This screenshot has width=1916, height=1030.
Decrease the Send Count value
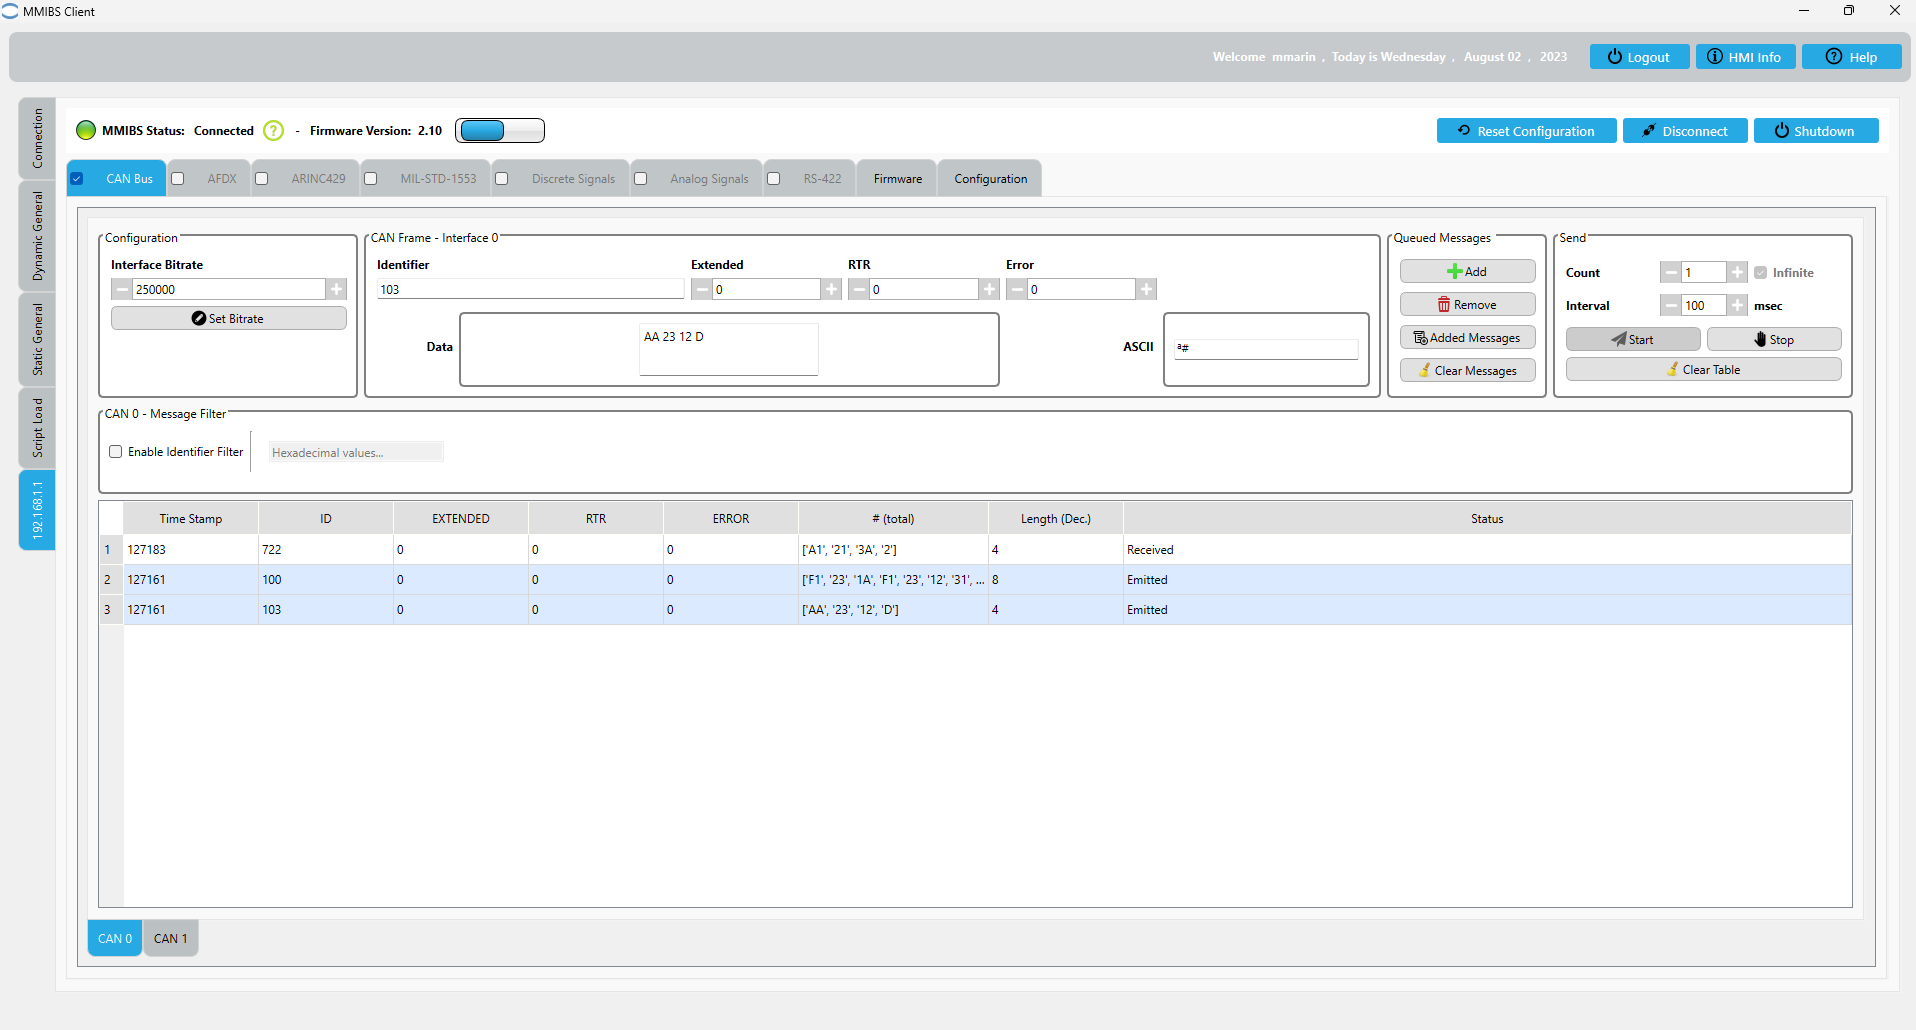coord(1671,273)
